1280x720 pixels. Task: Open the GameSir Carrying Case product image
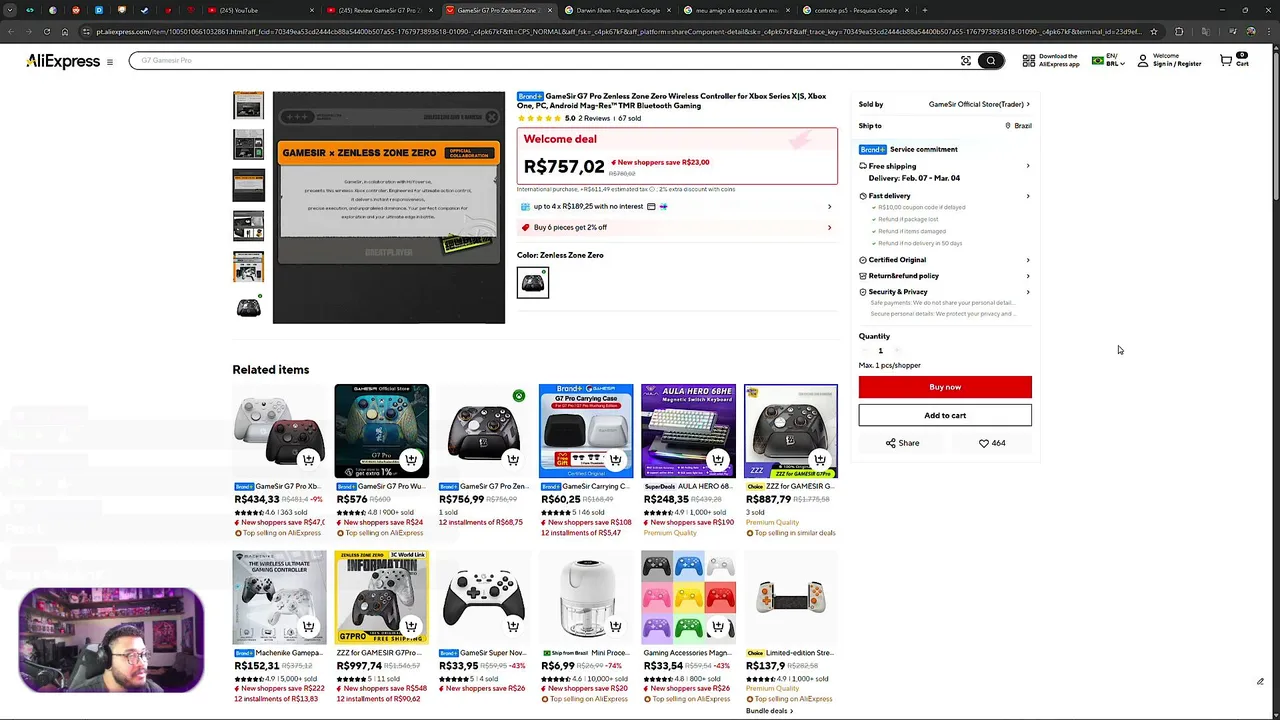pyautogui.click(x=586, y=431)
